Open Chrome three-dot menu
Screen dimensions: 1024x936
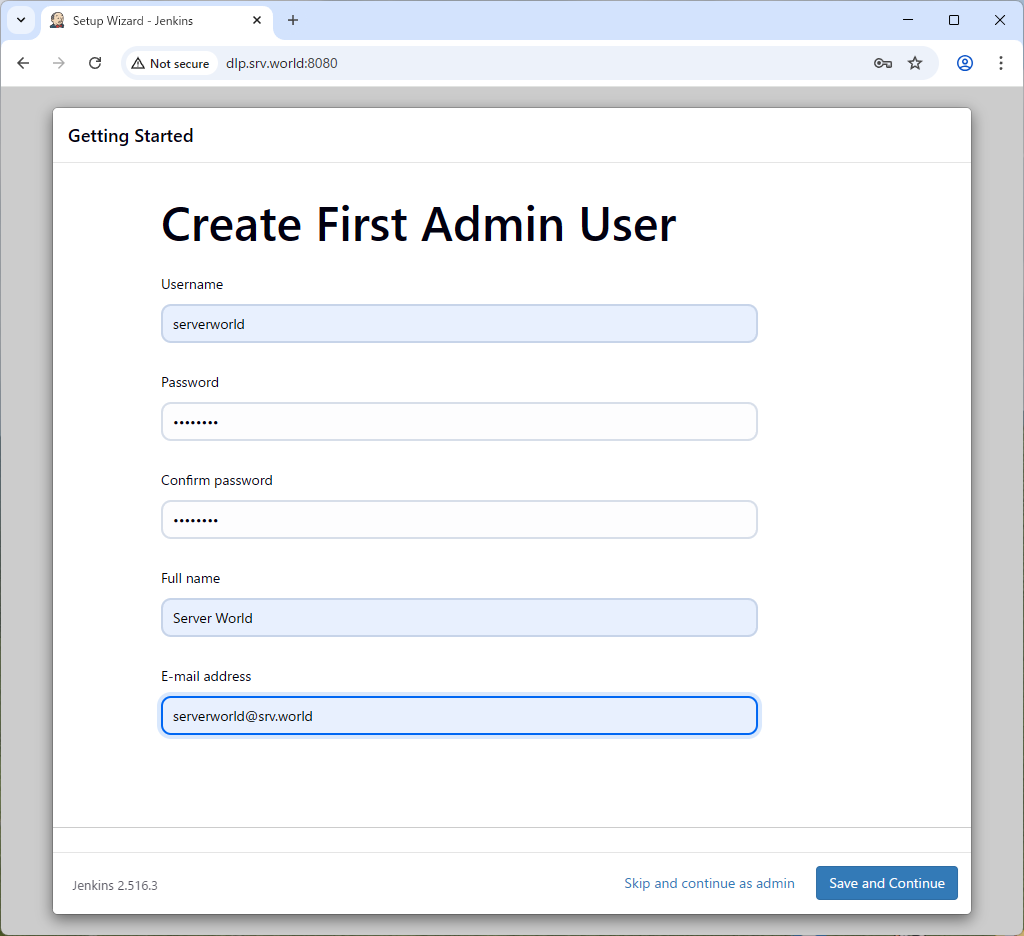coord(1001,63)
